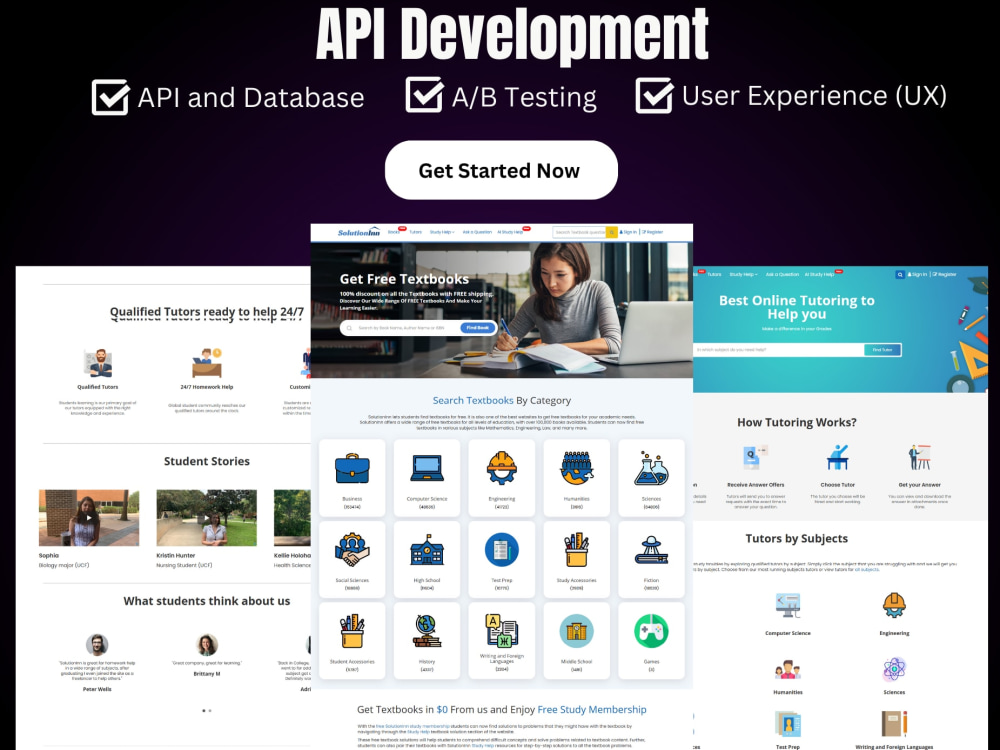Select Sciences atom icon under Tutors by Subjects
The height and width of the screenshot is (750, 1000).
pyautogui.click(x=894, y=669)
